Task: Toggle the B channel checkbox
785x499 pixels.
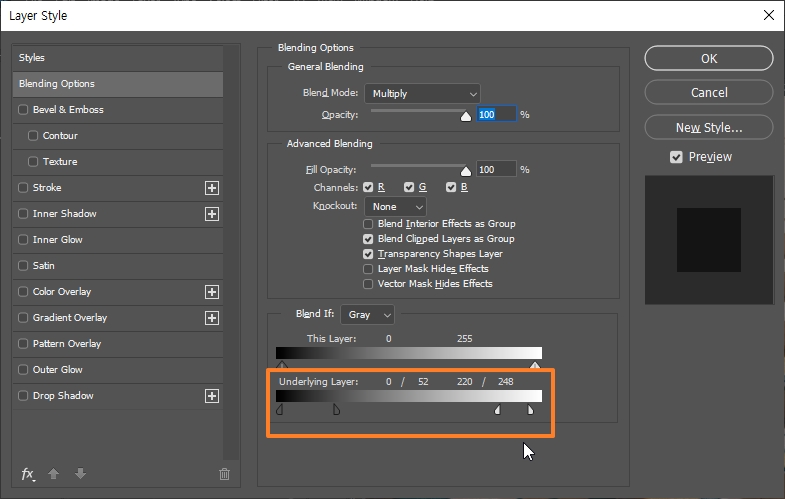Action: [x=451, y=187]
